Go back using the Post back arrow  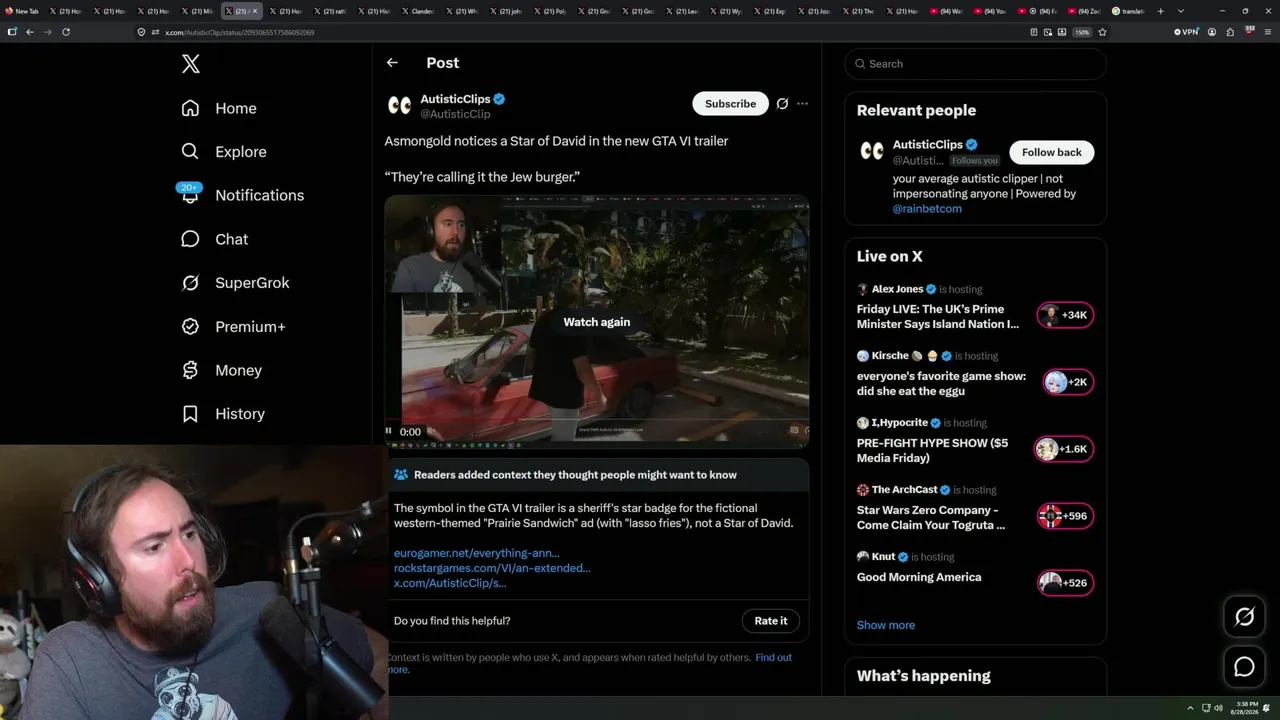(x=392, y=63)
